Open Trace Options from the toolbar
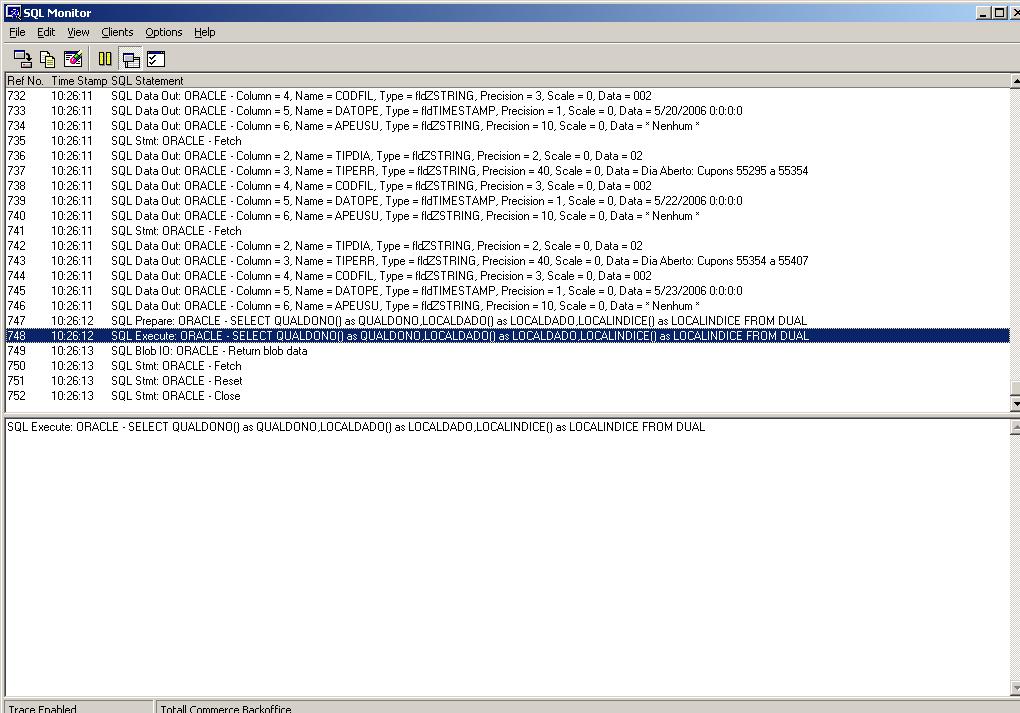 [156, 59]
